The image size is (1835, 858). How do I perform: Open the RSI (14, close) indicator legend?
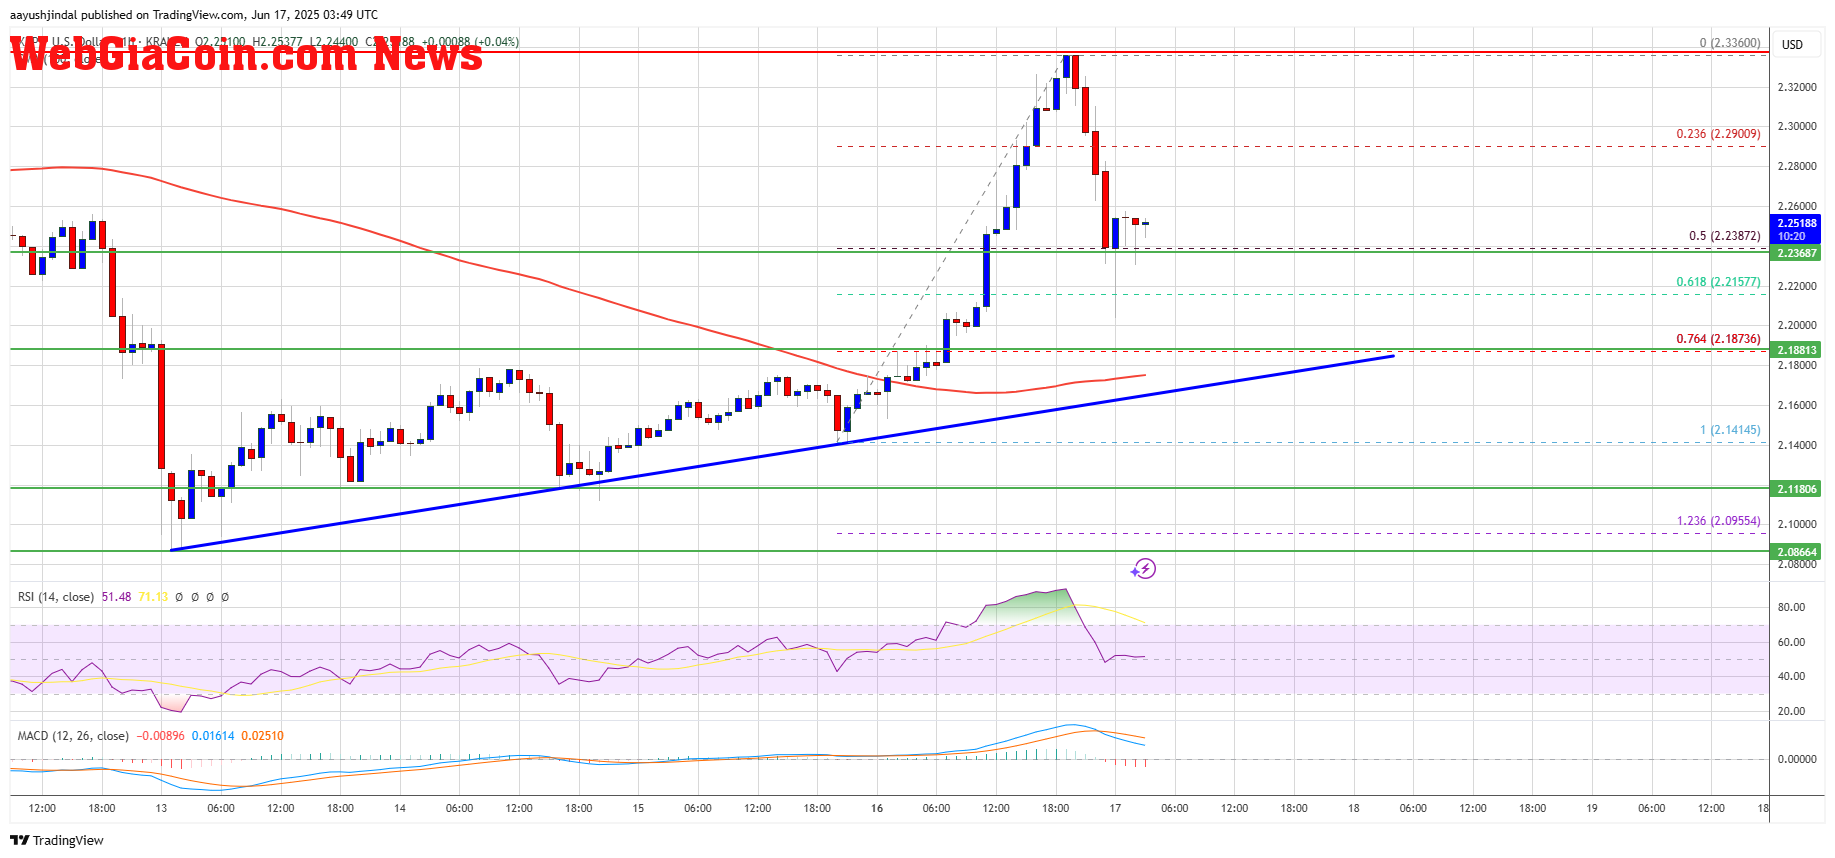click(56, 597)
